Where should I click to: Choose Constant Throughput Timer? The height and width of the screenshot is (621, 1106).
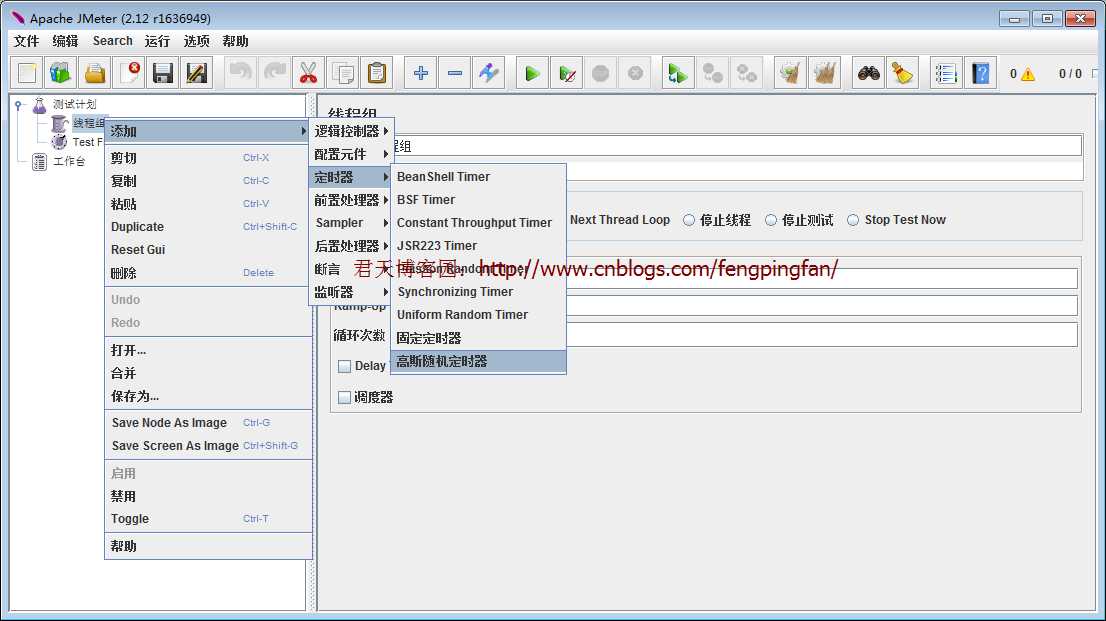(x=478, y=223)
